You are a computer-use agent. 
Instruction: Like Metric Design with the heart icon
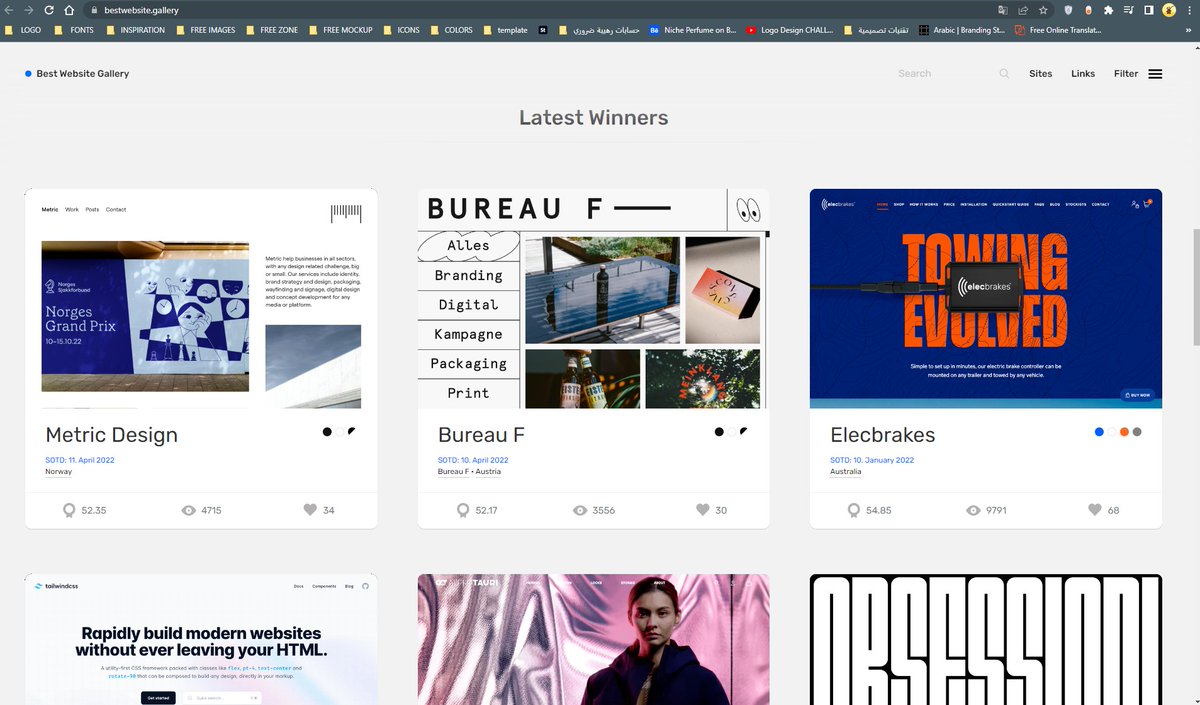(x=310, y=510)
